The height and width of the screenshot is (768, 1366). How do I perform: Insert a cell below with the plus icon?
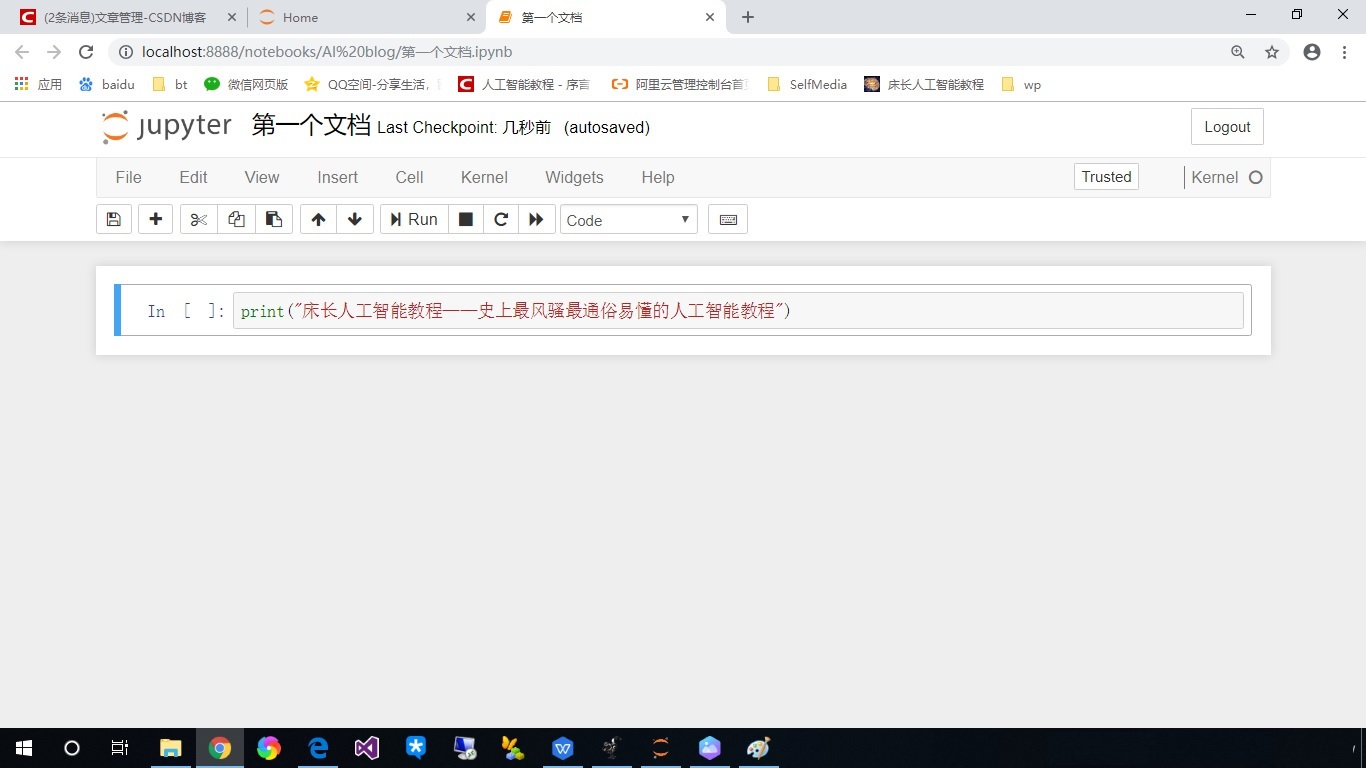coord(155,219)
